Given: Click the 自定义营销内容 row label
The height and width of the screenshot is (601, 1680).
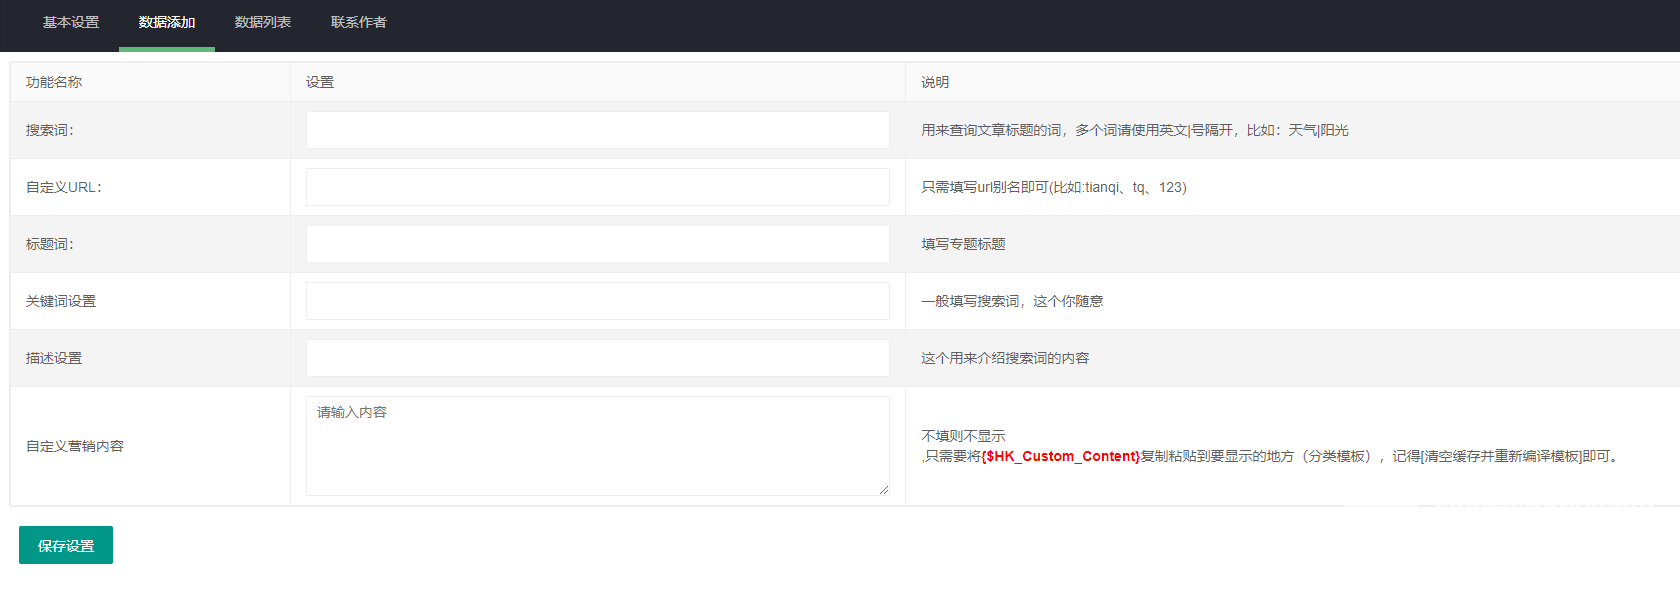Looking at the screenshot, I should pyautogui.click(x=75, y=446).
